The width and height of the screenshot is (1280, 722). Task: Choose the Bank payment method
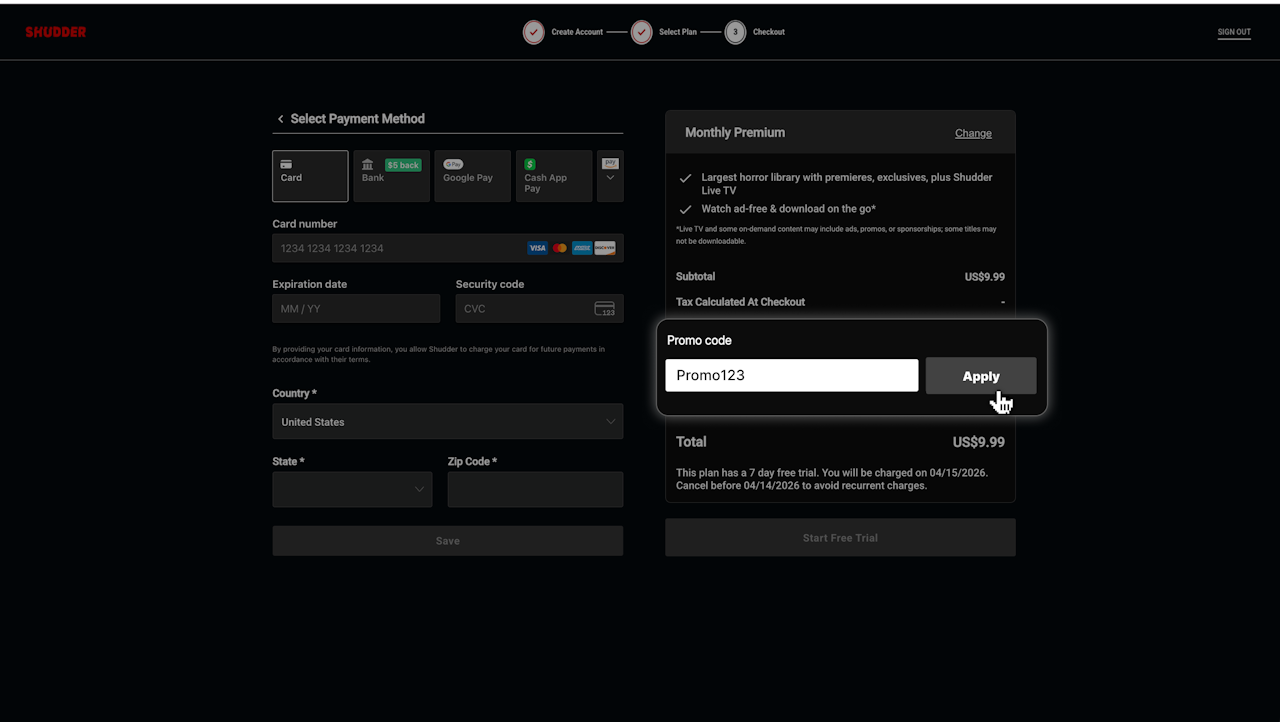(x=391, y=176)
